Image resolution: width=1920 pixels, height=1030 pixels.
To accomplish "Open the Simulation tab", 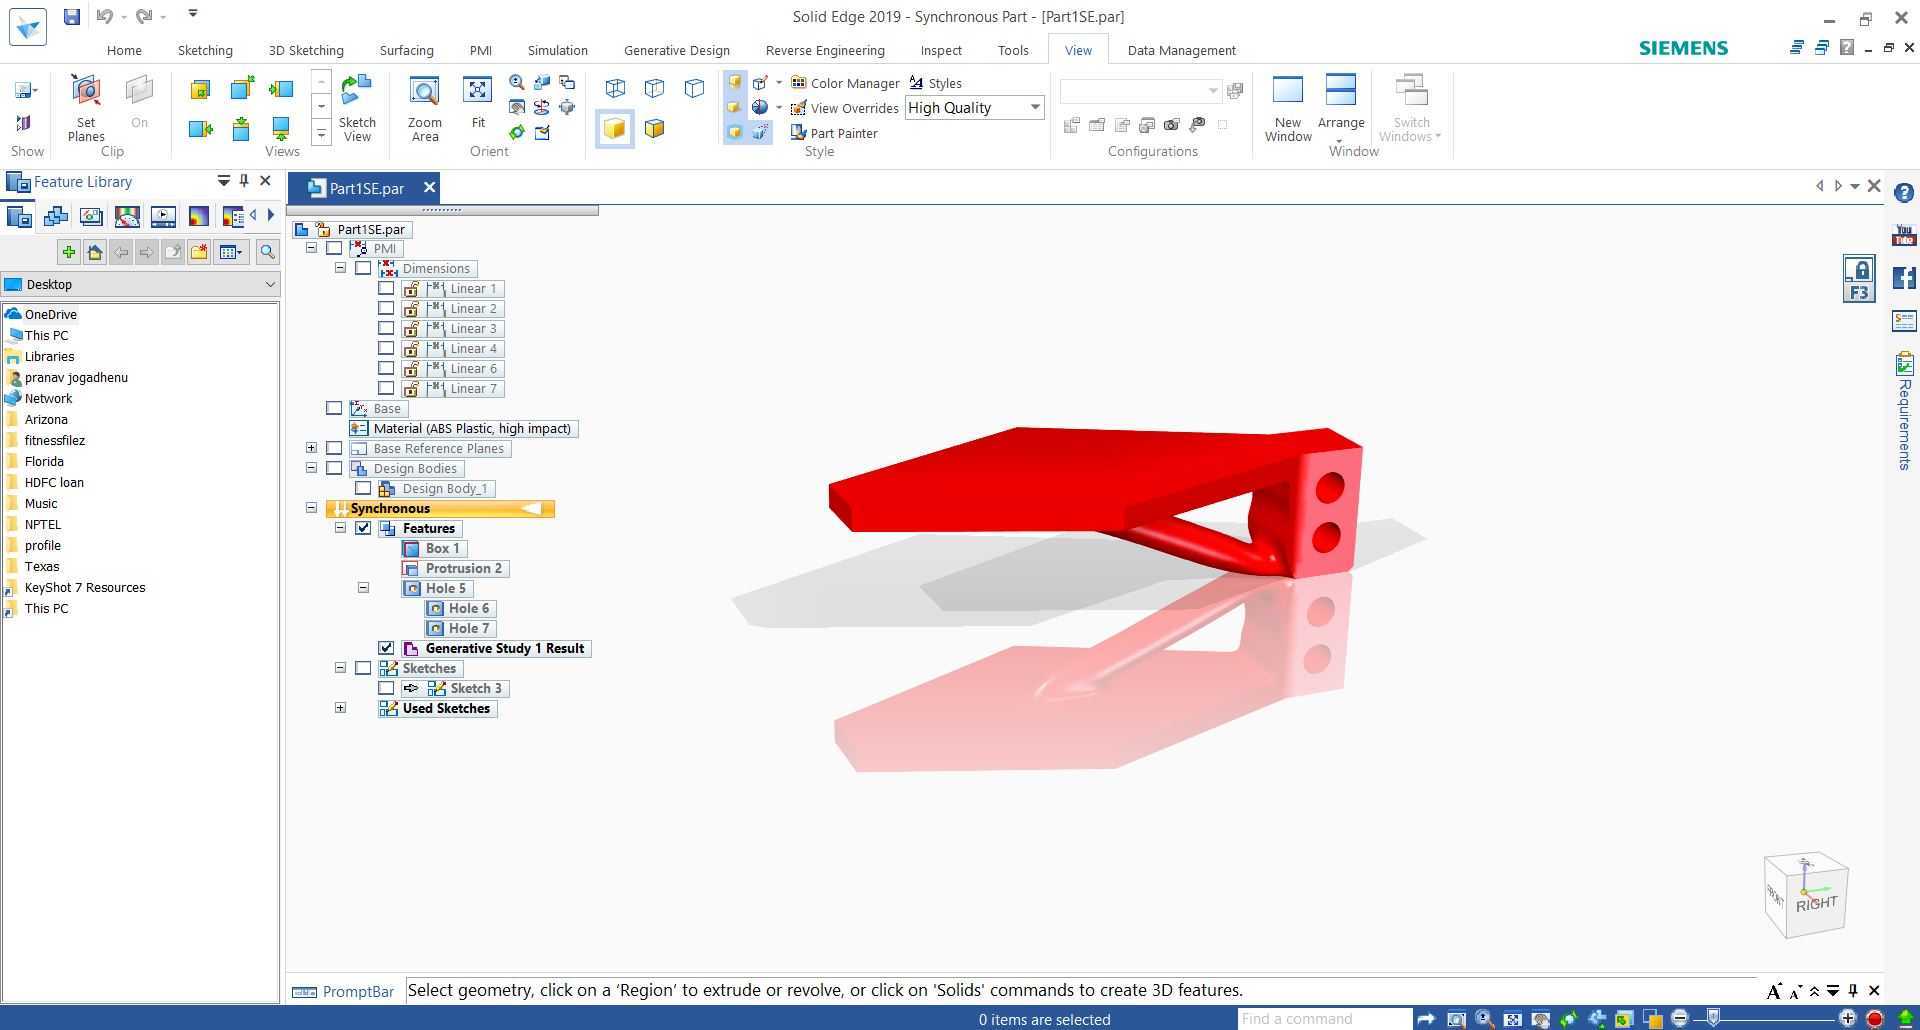I will point(557,50).
